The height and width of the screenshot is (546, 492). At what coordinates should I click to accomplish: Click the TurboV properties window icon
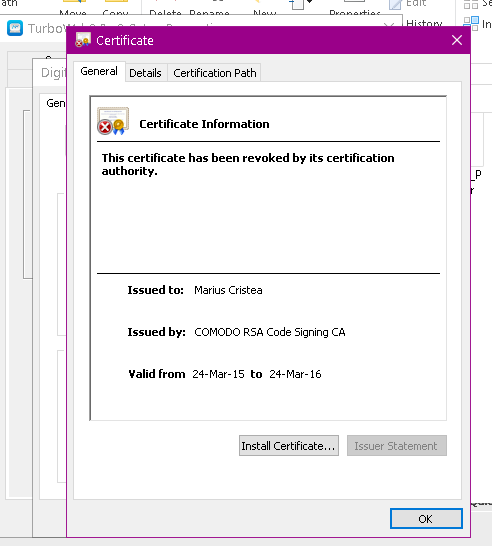[x=15, y=28]
